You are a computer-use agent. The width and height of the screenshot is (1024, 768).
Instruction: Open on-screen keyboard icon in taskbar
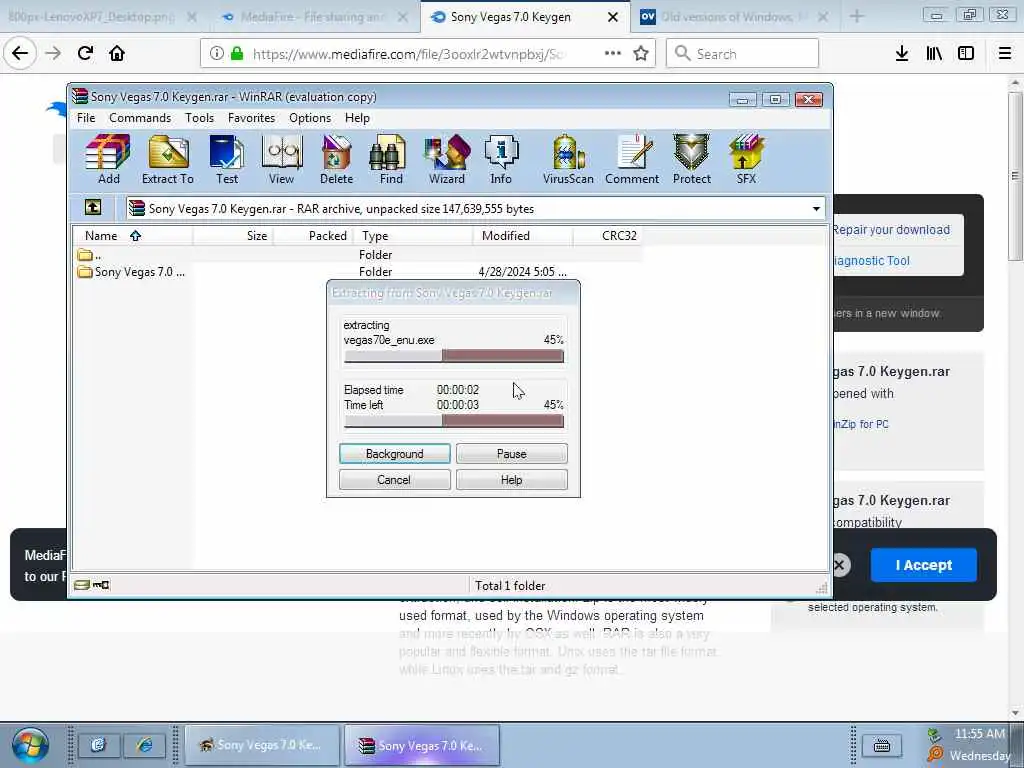pyautogui.click(x=882, y=744)
